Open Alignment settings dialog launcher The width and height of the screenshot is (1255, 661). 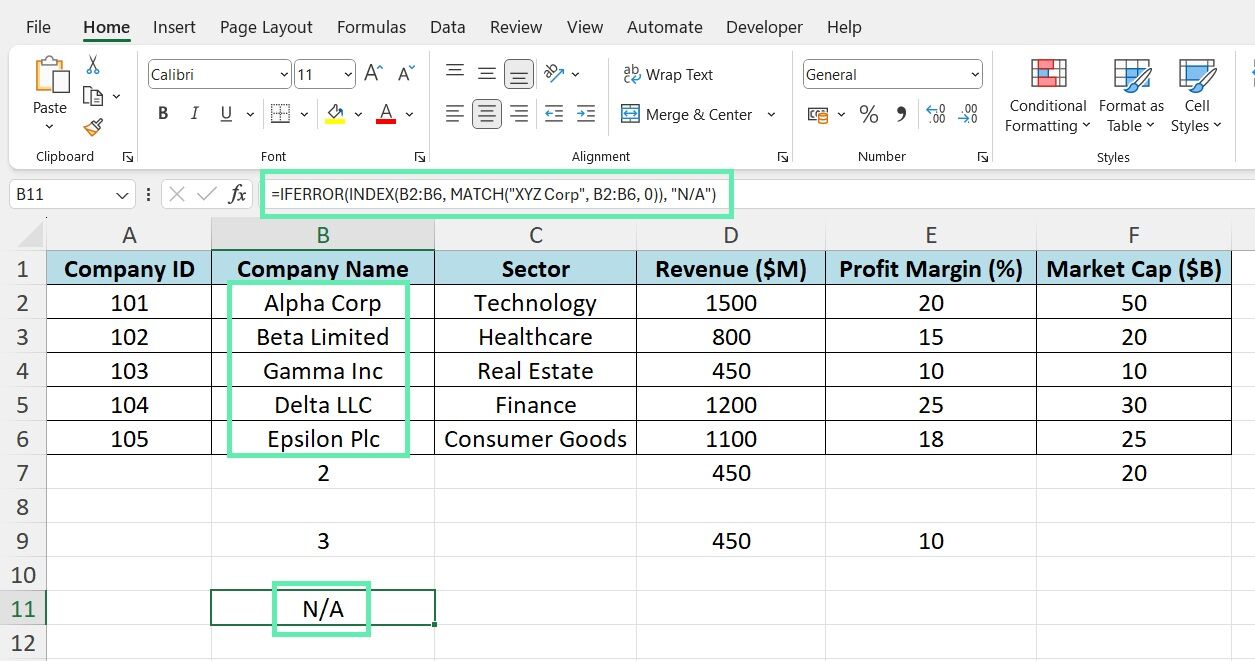[x=783, y=157]
